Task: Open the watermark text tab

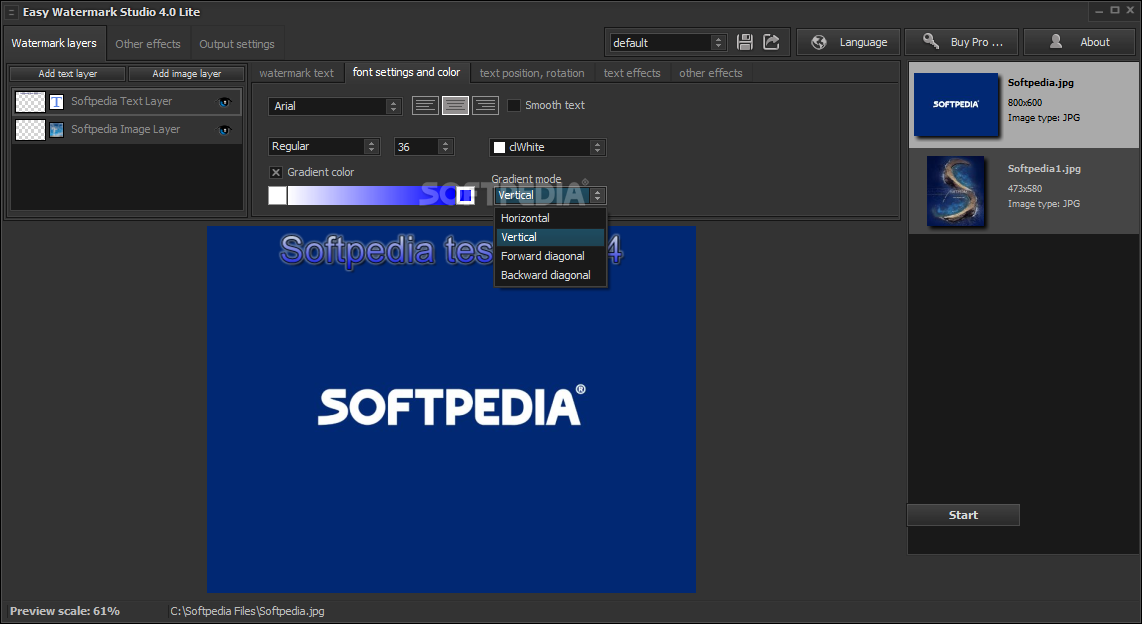Action: coord(296,73)
